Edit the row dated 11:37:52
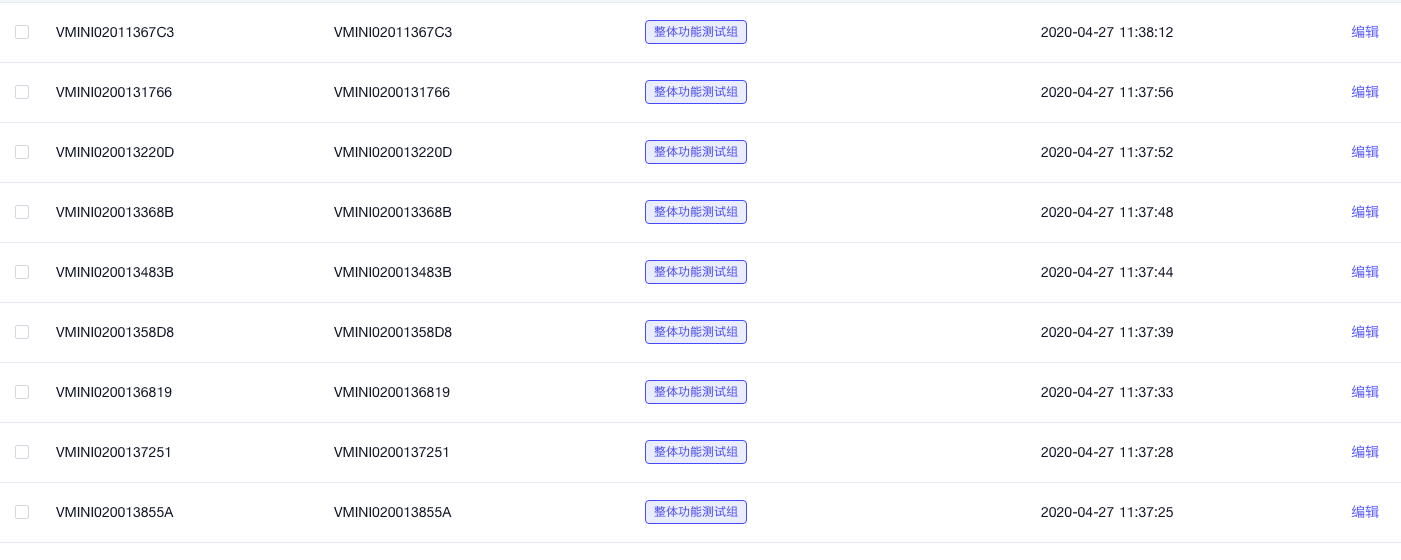The image size is (1401, 560). click(x=1365, y=152)
